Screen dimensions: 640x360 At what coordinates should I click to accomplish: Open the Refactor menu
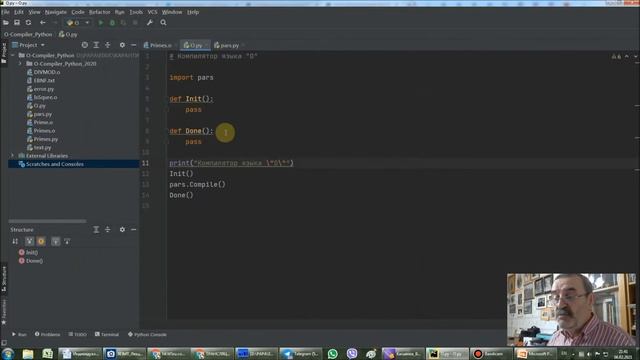tap(100, 12)
